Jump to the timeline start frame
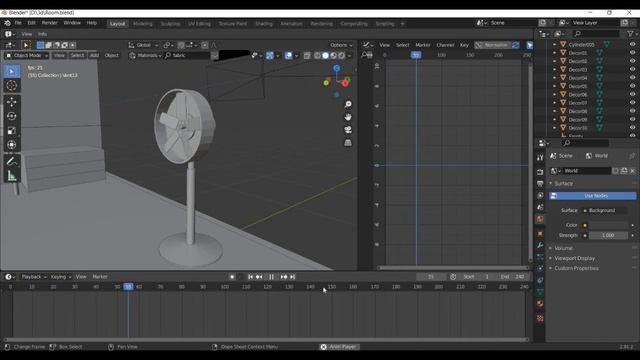This screenshot has width=640, height=360. pyautogui.click(x=250, y=277)
